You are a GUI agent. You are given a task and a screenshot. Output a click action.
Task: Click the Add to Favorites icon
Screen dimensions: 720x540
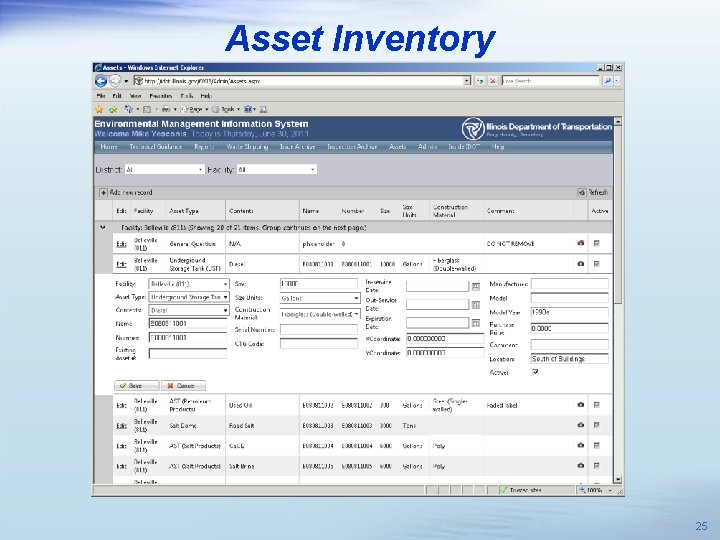(113, 109)
